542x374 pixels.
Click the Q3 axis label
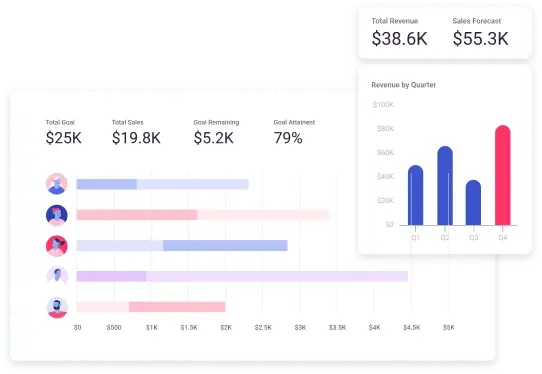474,238
